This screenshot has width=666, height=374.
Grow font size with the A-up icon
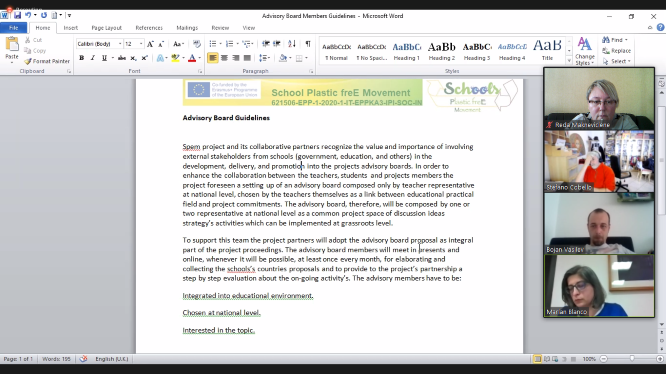point(150,44)
